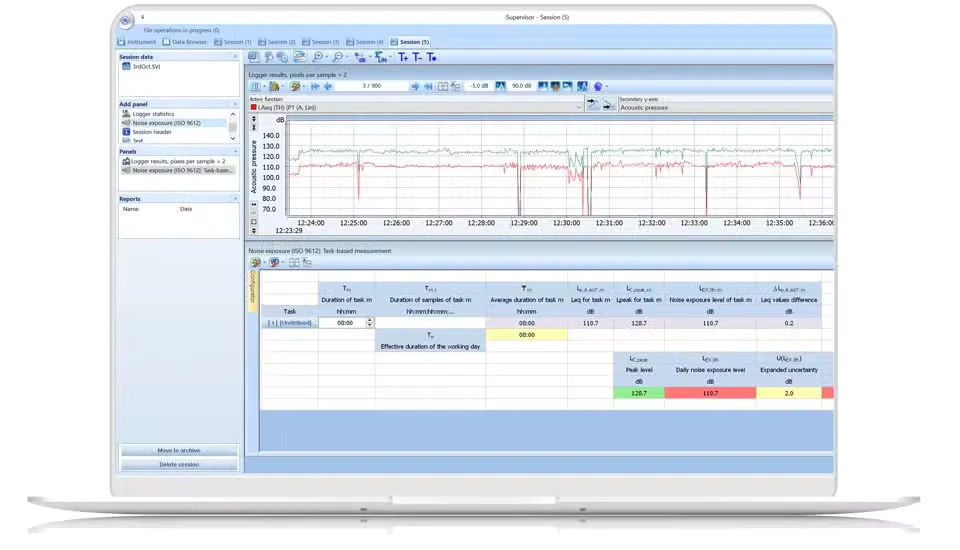
Task: Click the -5.0 dB value field
Action: click(x=479, y=86)
